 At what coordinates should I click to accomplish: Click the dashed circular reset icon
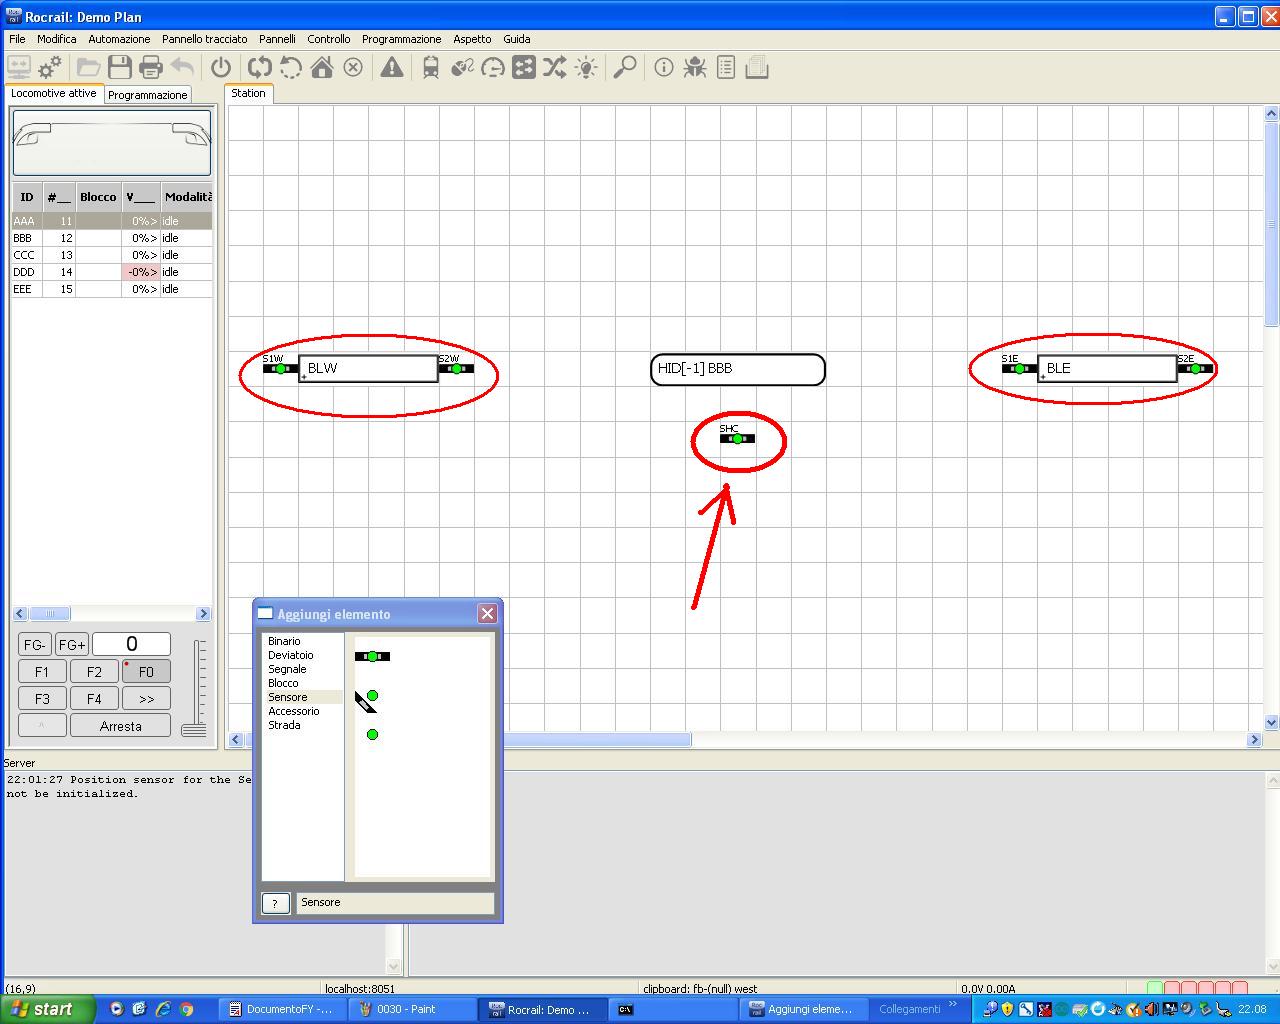pos(291,67)
